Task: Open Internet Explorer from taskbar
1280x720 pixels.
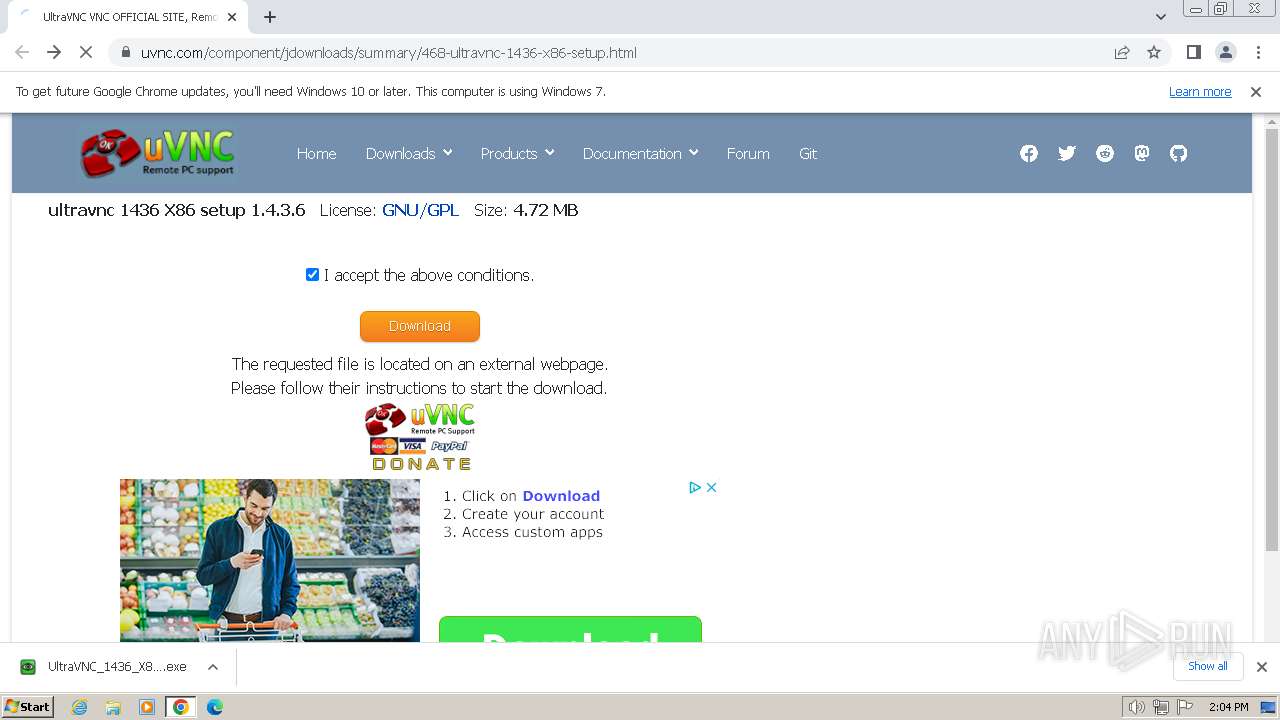Action: point(79,707)
